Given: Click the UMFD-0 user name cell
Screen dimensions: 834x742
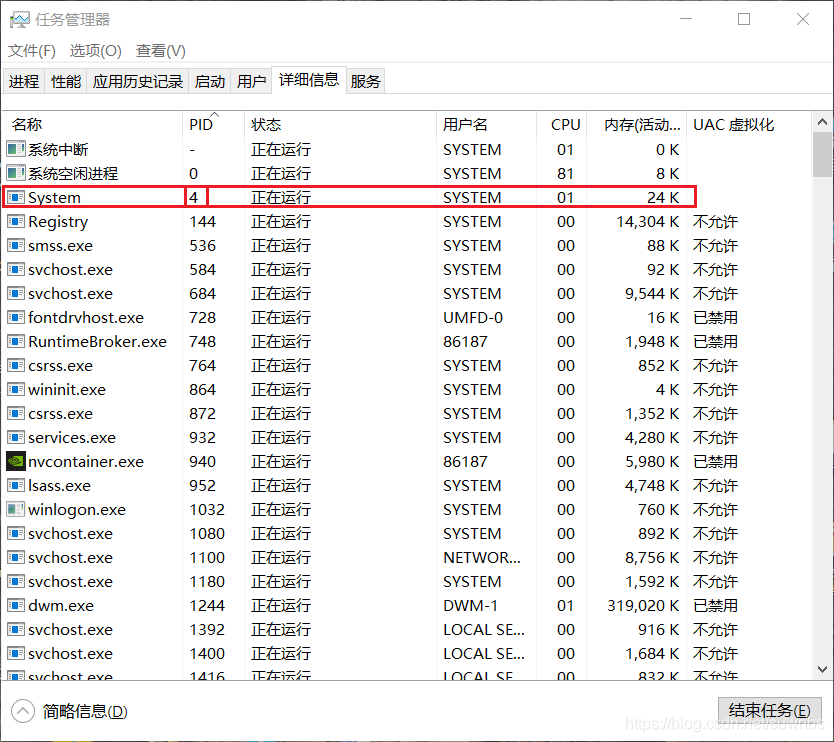Looking at the screenshot, I should click(x=473, y=318).
